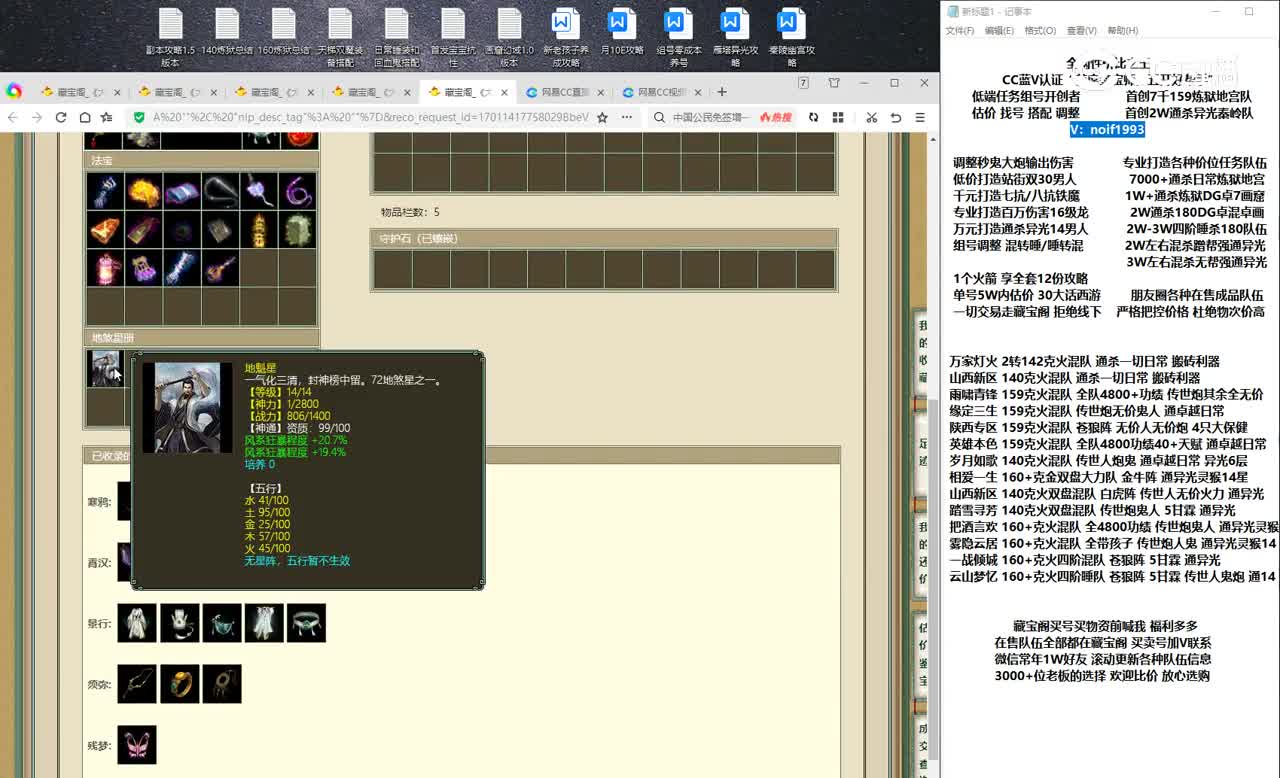This screenshot has width=1280, height=778.
Task: Click the purple talisman tag treasure icon
Action: [144, 229]
